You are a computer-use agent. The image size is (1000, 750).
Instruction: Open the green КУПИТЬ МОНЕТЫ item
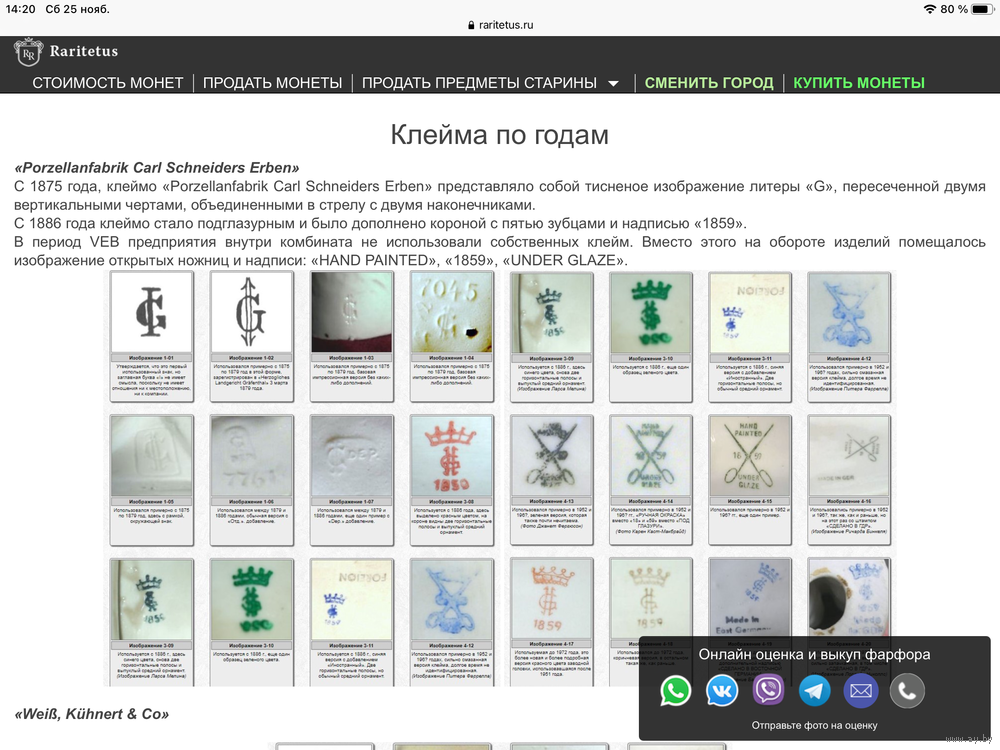coord(858,83)
